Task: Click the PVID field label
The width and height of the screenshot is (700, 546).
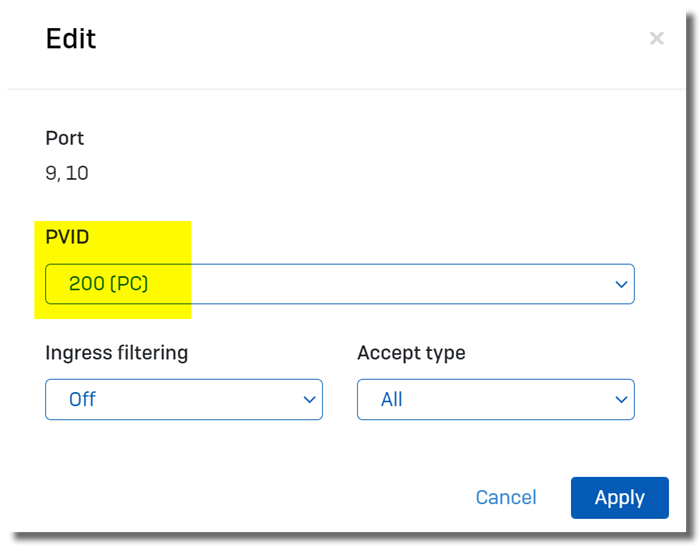Action: click(67, 237)
